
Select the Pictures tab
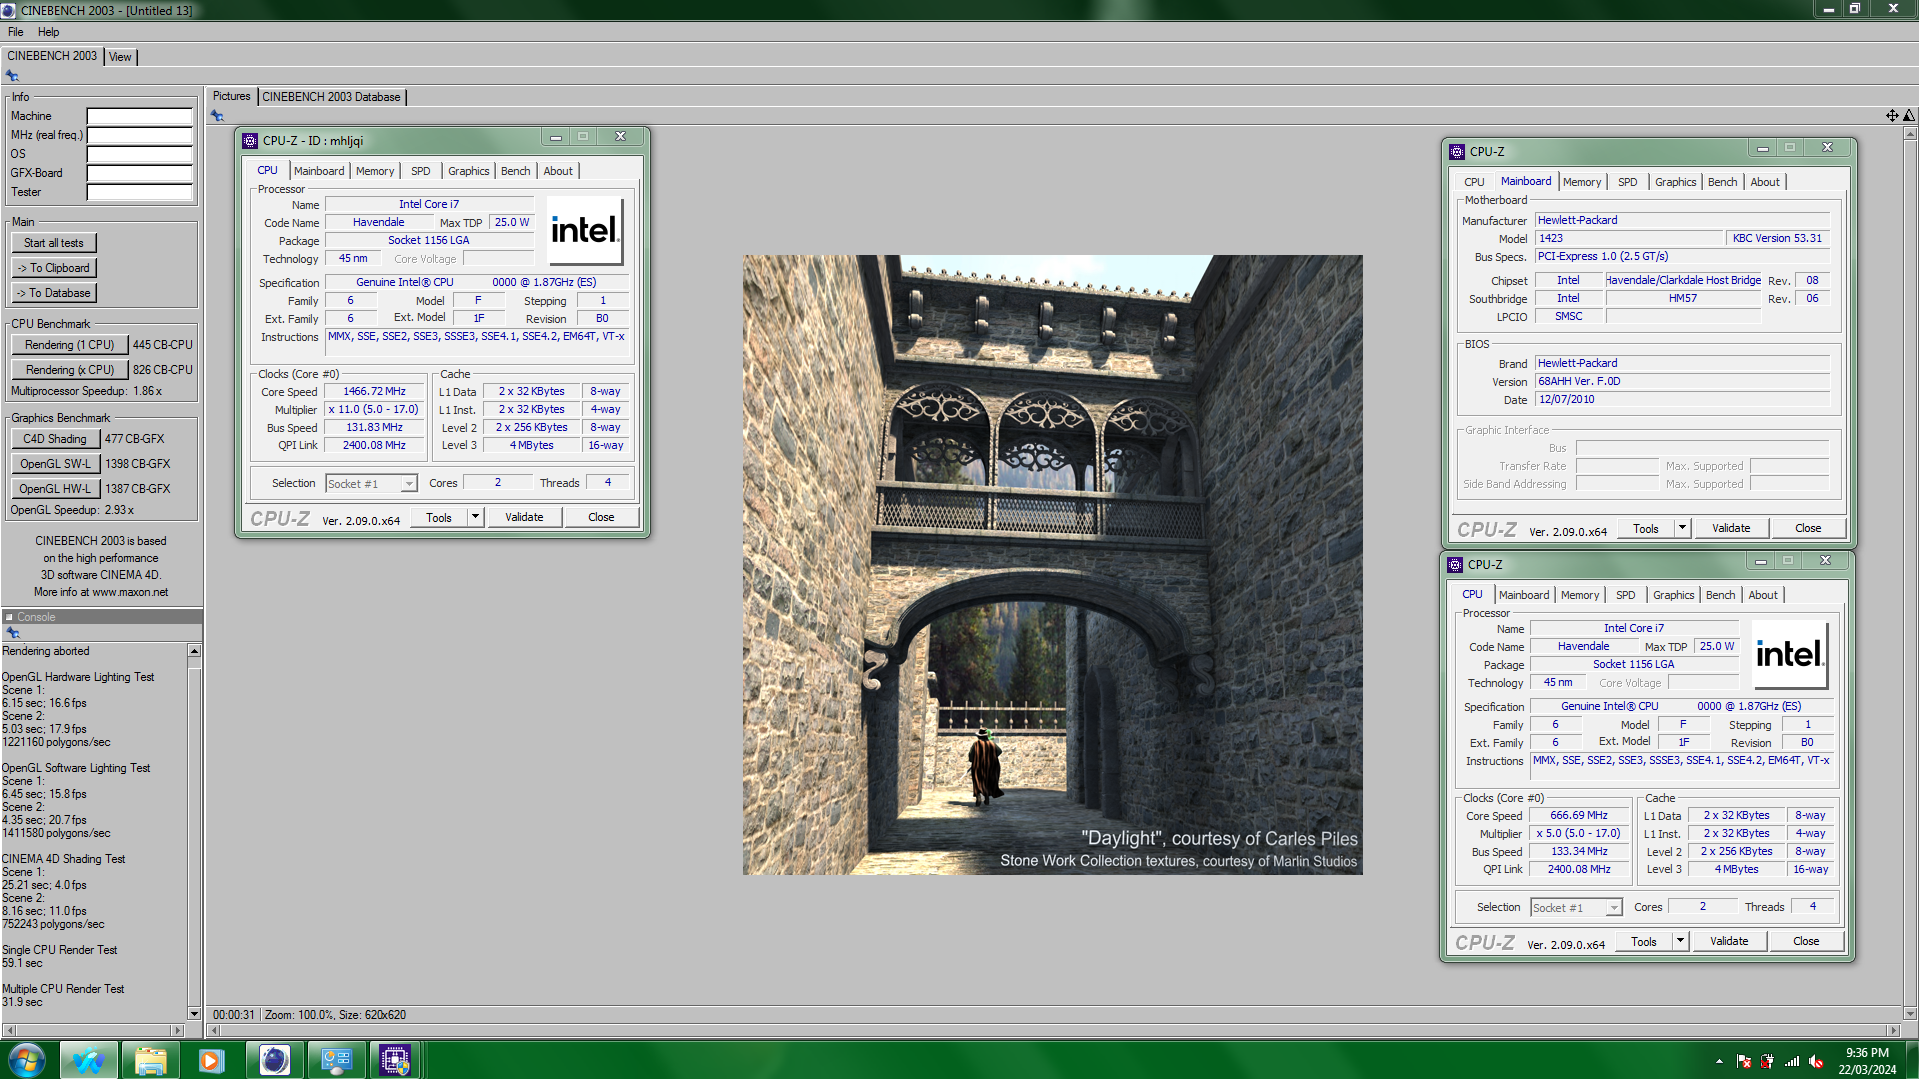pos(231,96)
